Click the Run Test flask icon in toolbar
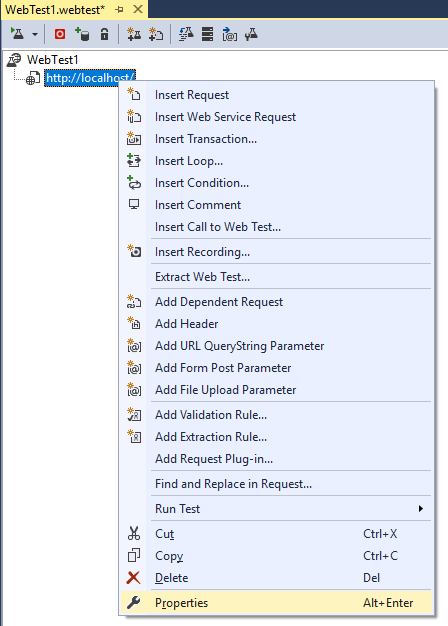Viewport: 448px width, 626px height. click(x=17, y=34)
